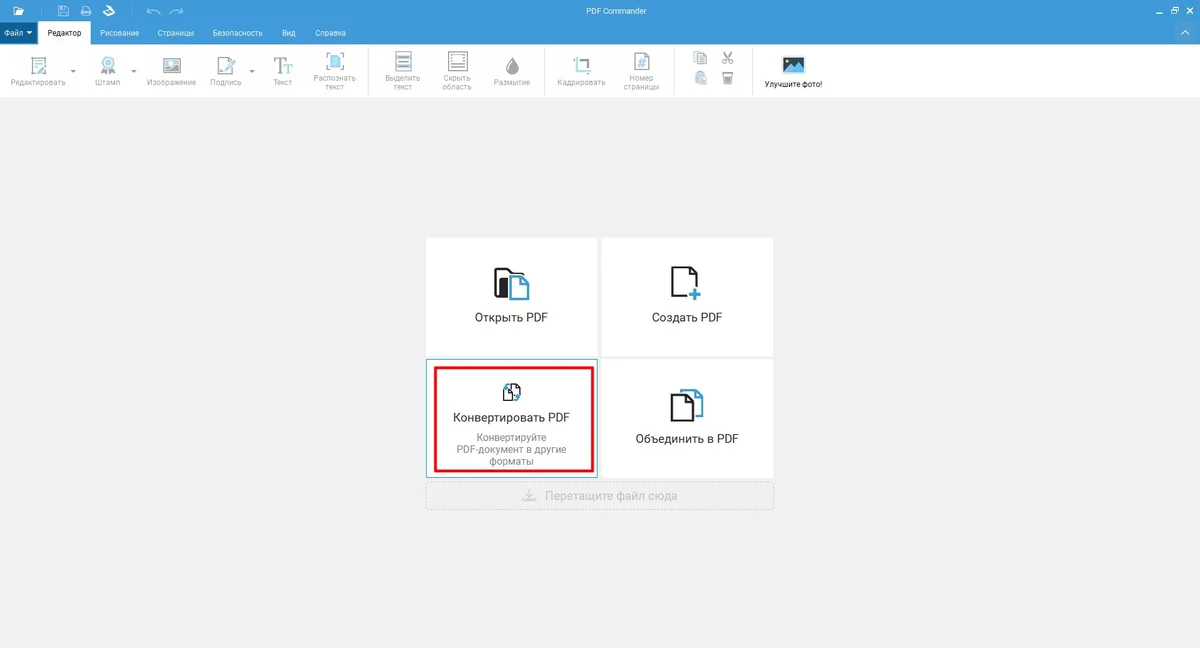Select the Штамп stamp tool
The image size is (1200, 648).
[x=107, y=71]
